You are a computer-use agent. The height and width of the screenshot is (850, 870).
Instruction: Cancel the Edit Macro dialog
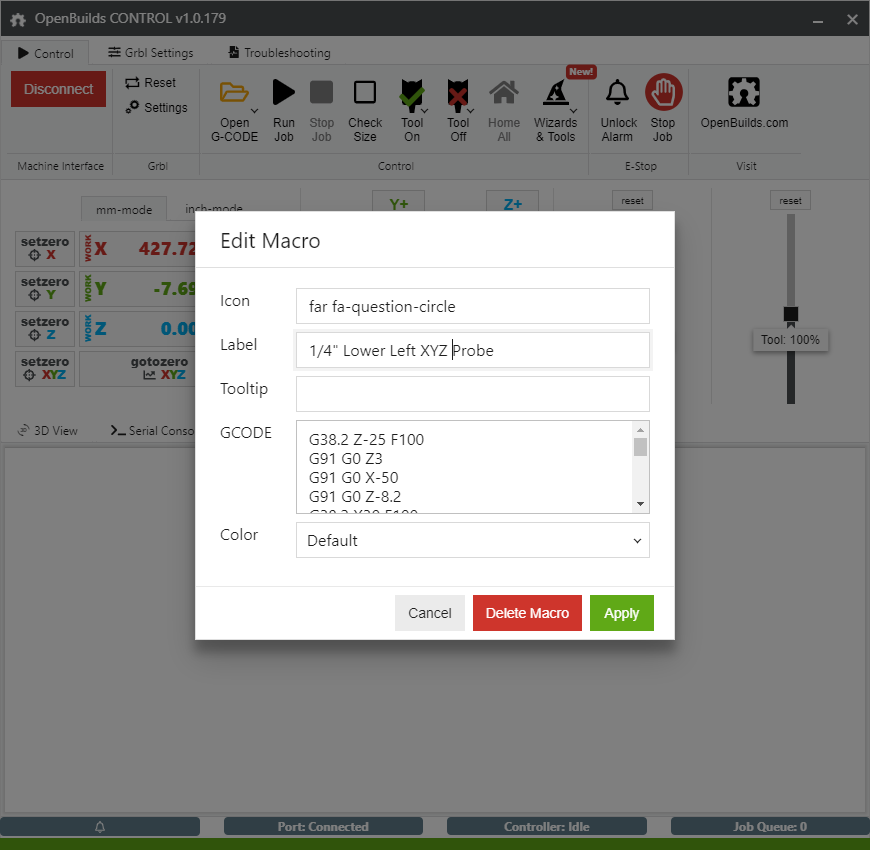coord(429,613)
